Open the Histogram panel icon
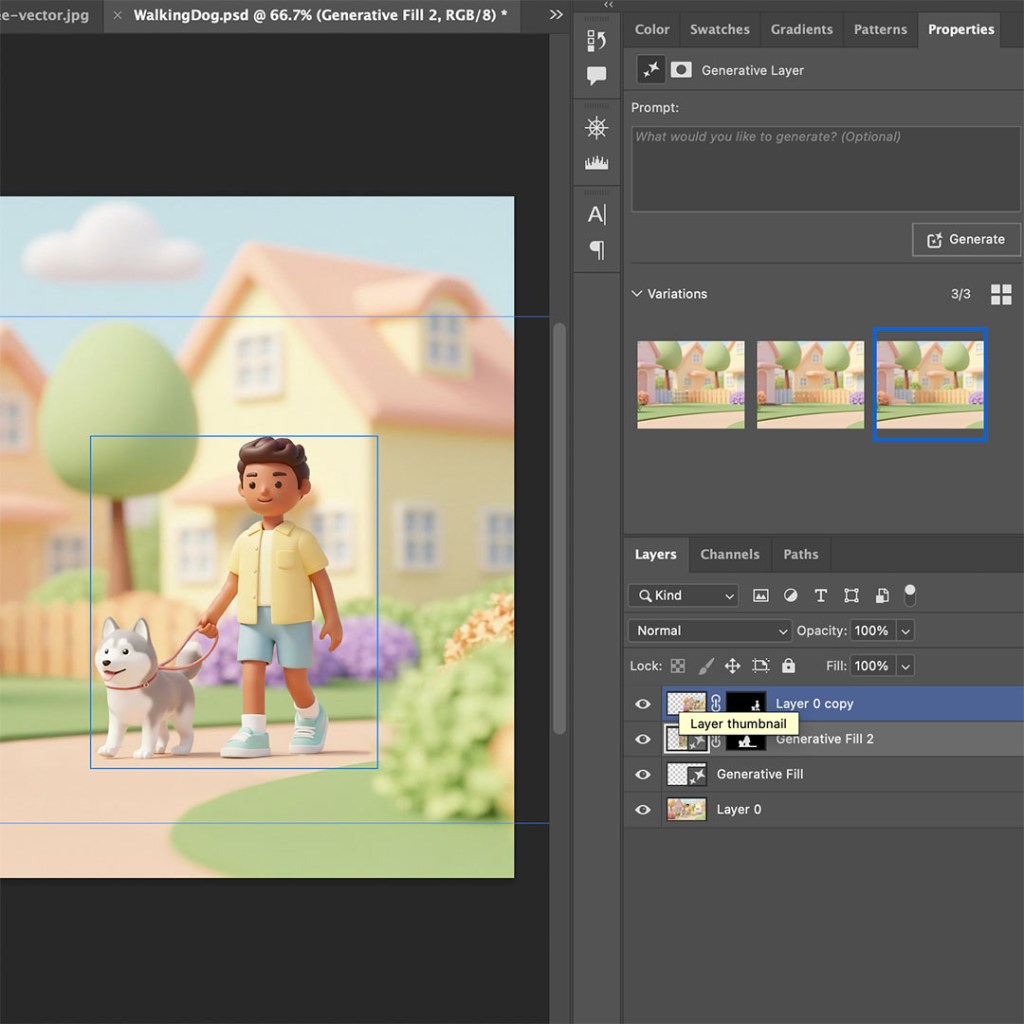 [597, 162]
